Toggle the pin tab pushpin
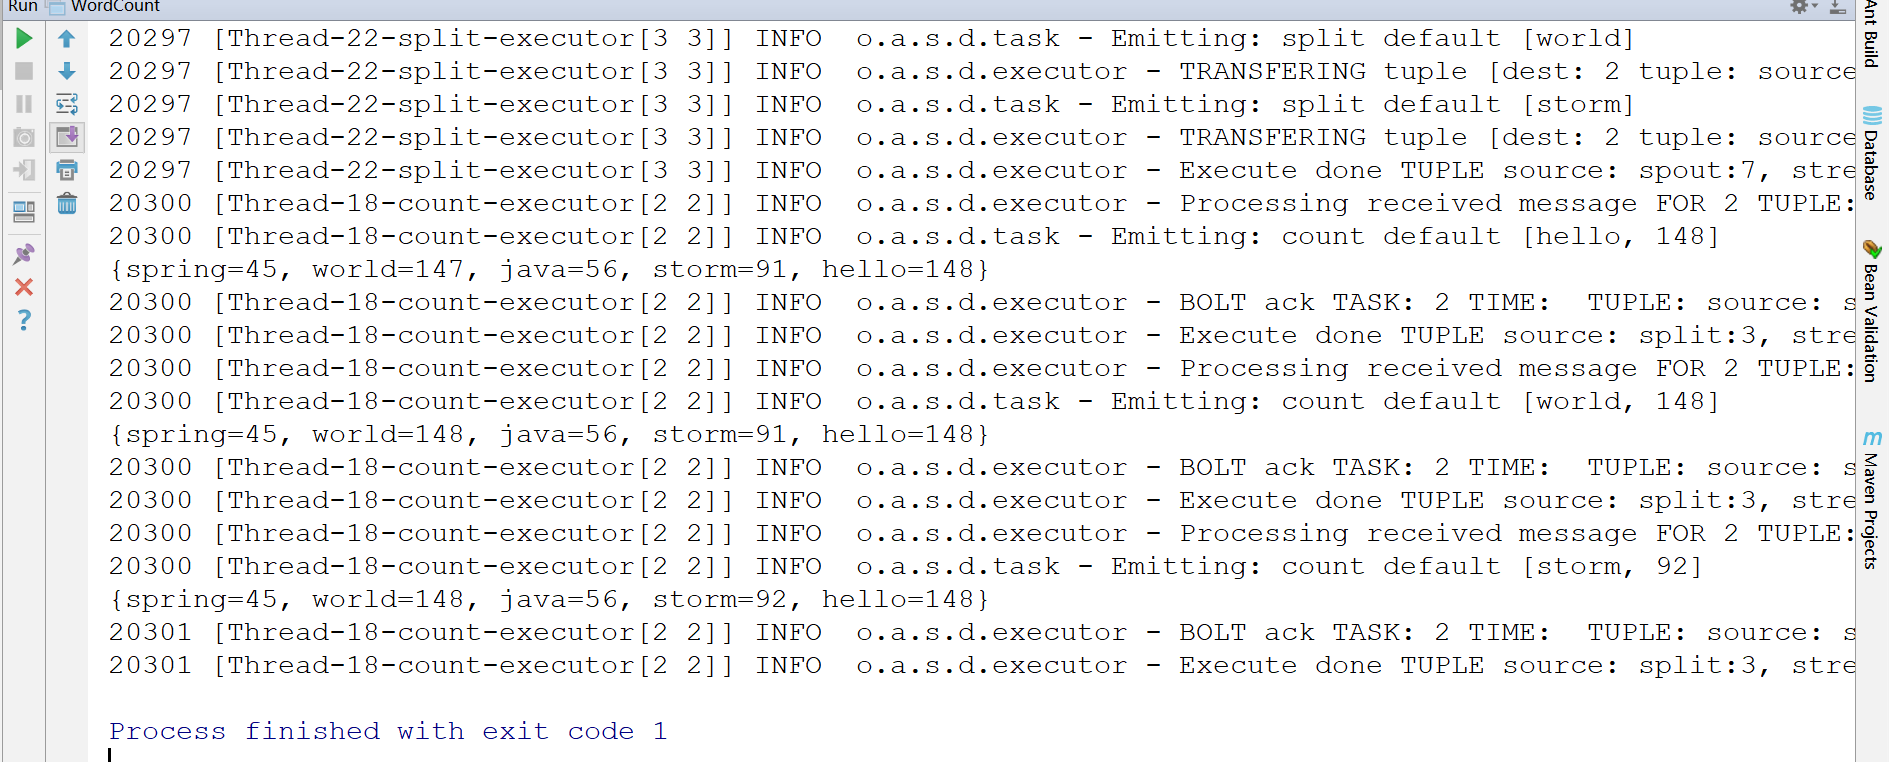Viewport: 1889px width, 762px height. (x=24, y=253)
